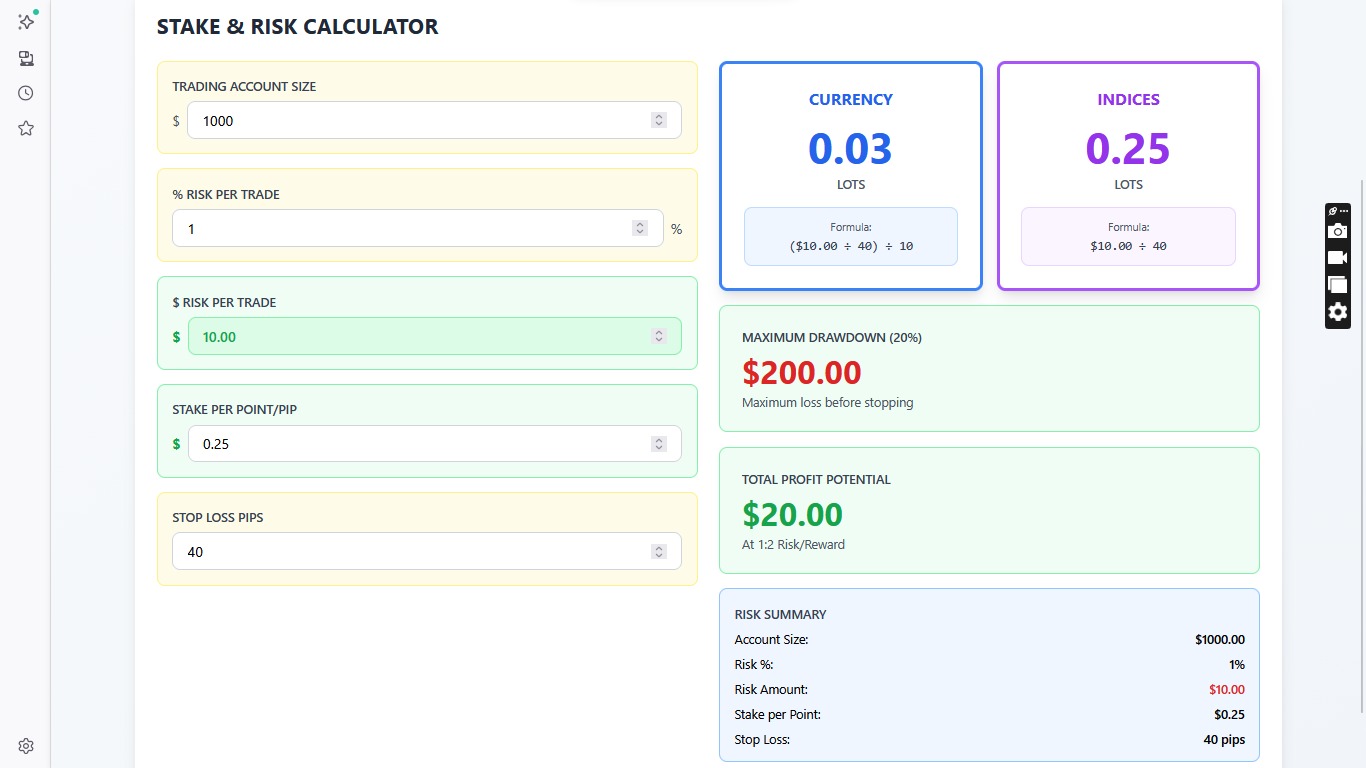Image resolution: width=1366 pixels, height=768 pixels.
Task: Adjust the % Risk Per Trade spinner
Action: point(640,228)
